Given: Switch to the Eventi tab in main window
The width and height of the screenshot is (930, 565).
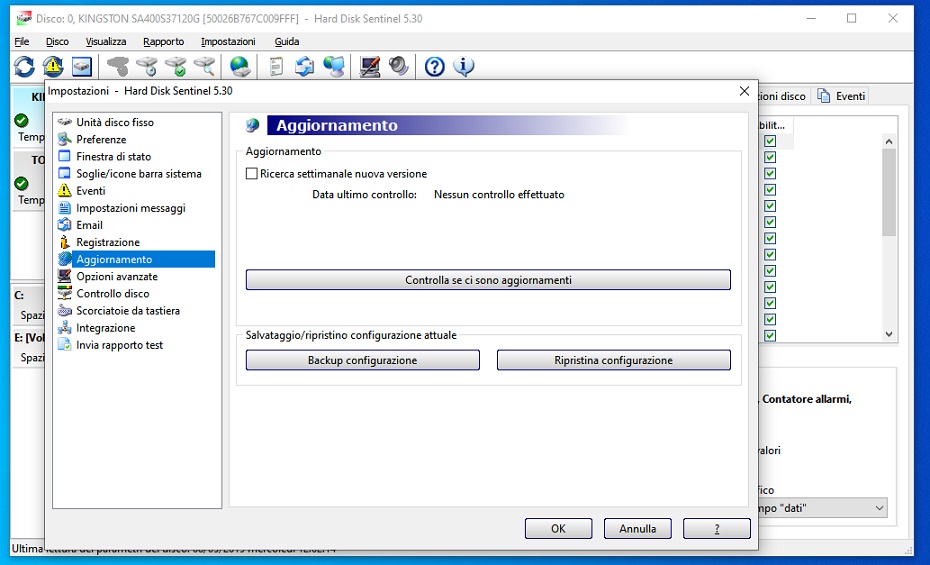Looking at the screenshot, I should point(842,96).
